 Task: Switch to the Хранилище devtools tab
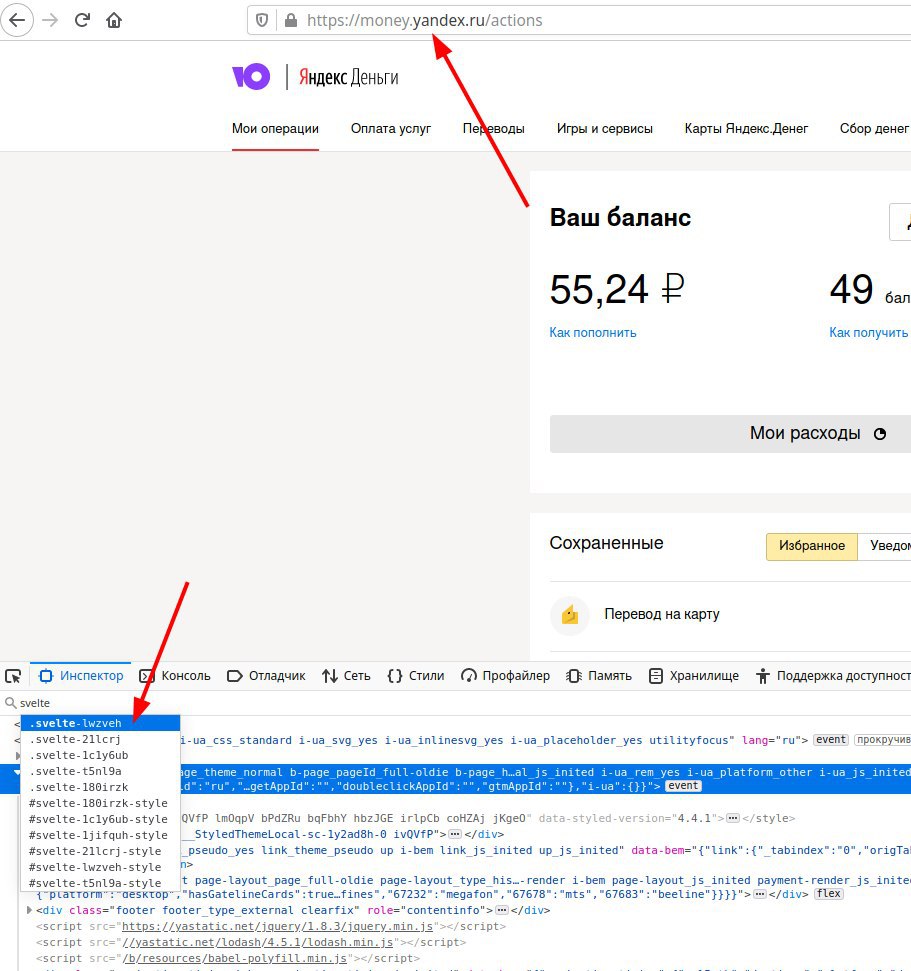(694, 676)
